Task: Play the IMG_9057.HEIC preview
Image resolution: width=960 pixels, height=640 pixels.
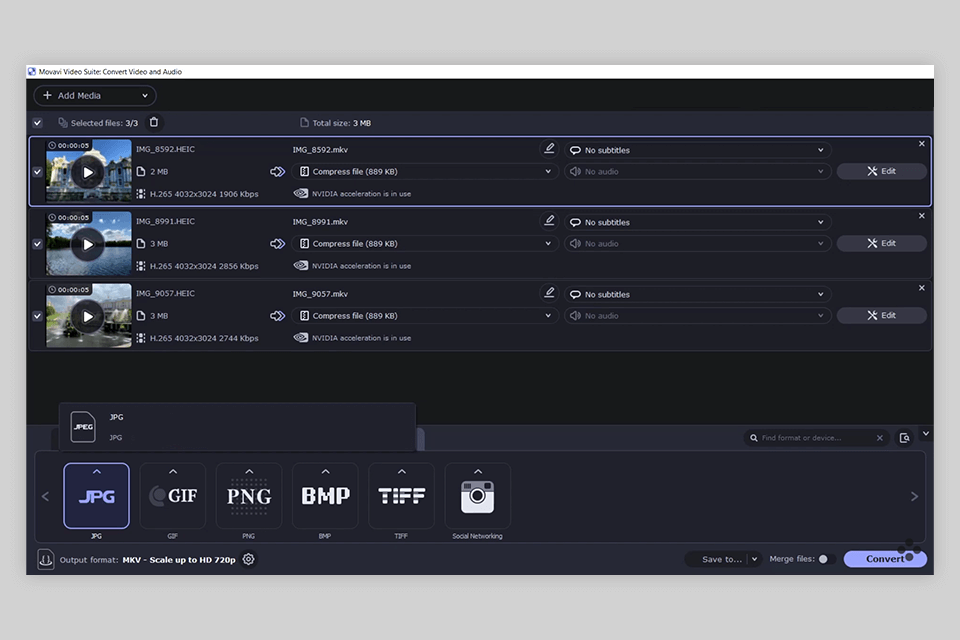Action: point(88,317)
